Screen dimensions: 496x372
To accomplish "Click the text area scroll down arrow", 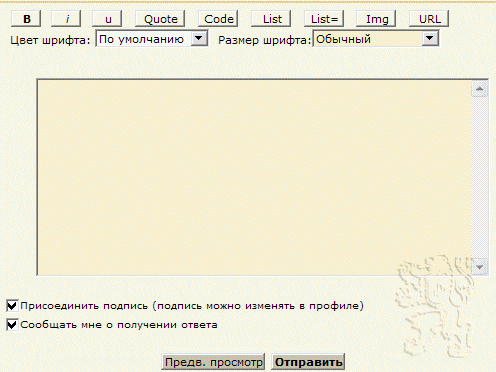I will (480, 267).
